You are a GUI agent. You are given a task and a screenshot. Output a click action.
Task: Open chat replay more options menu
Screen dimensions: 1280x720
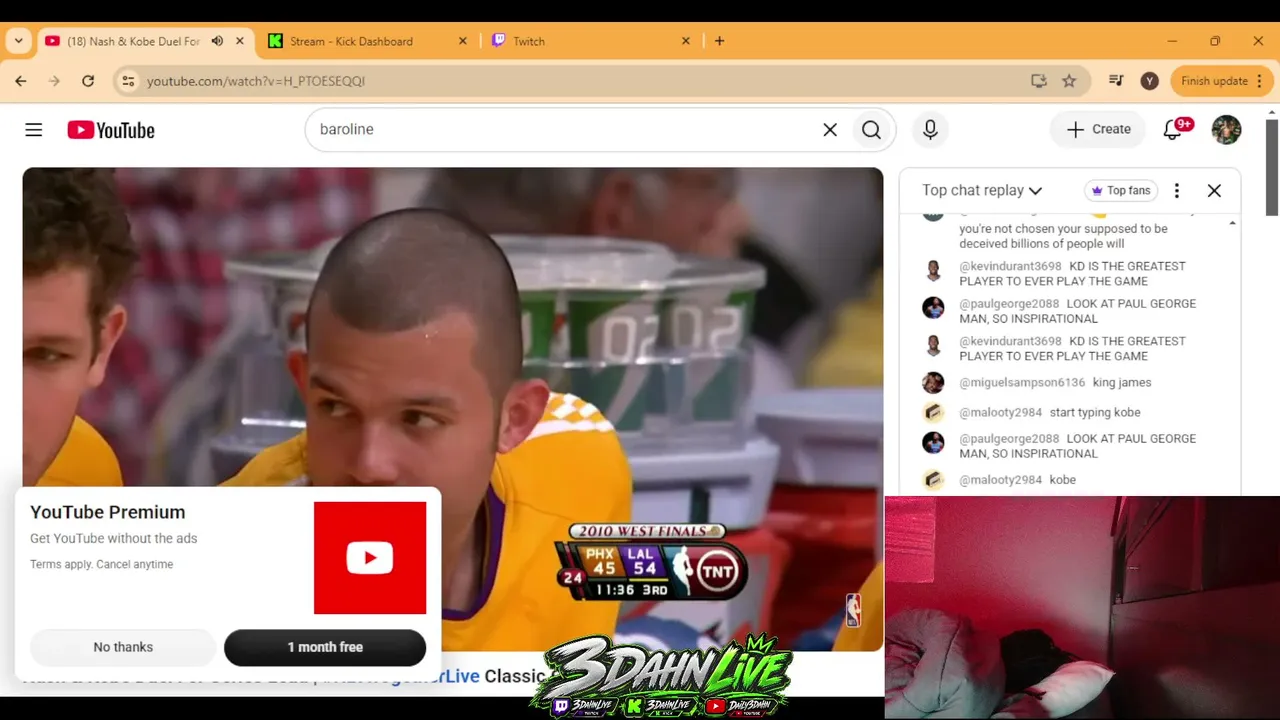pos(1177,190)
